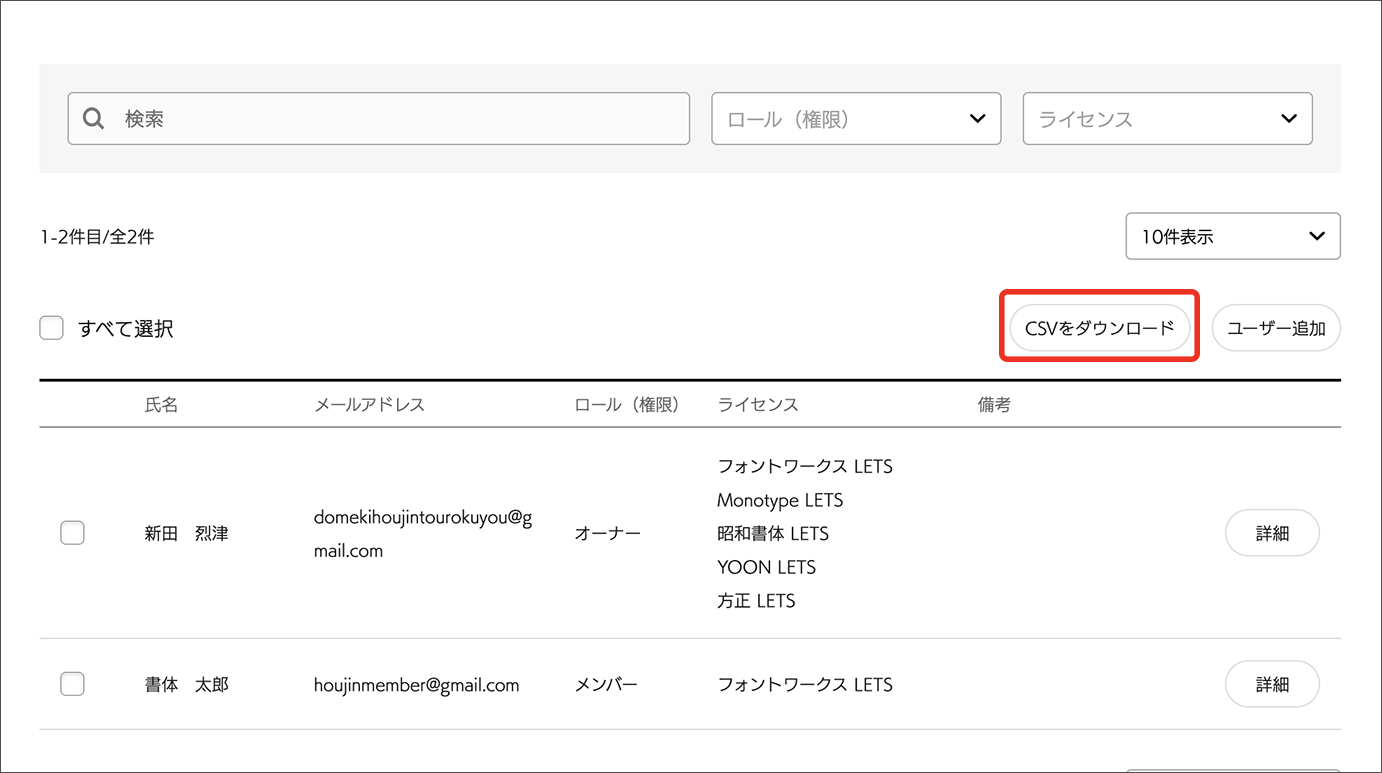This screenshot has height=773, width=1382.
Task: Click the houjinmember@gmail.com email address
Action: [x=416, y=685]
